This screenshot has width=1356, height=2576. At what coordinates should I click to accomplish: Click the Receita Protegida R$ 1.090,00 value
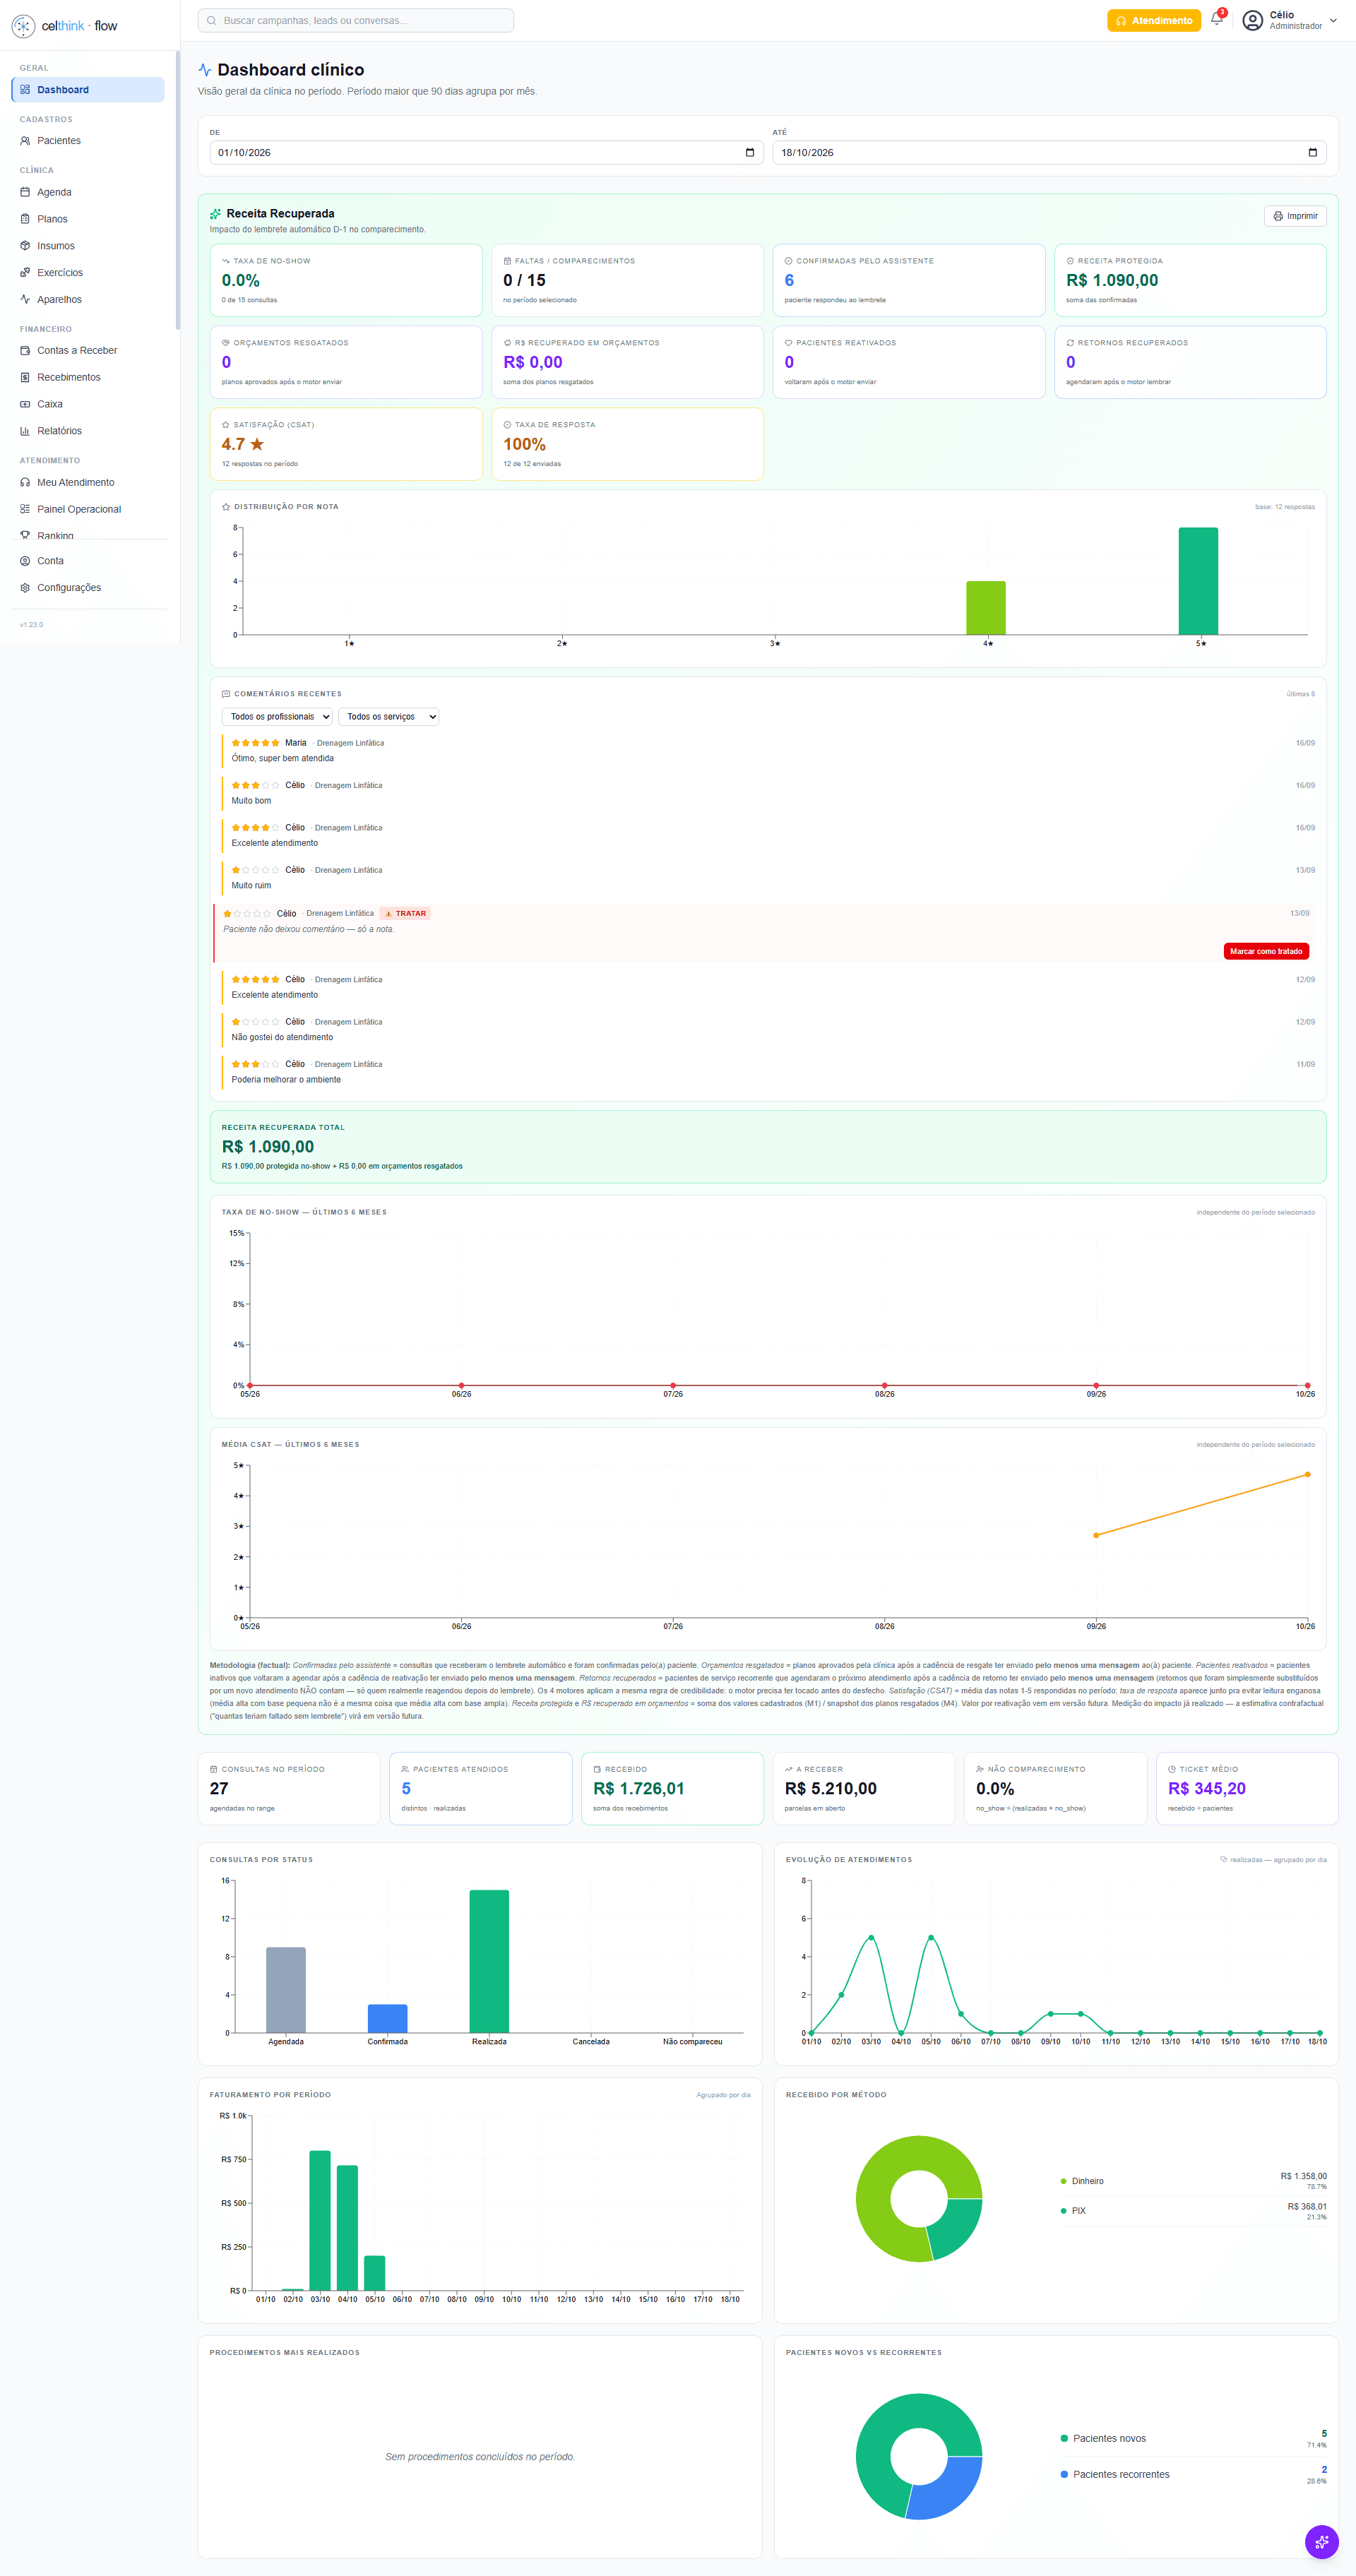tap(1111, 281)
